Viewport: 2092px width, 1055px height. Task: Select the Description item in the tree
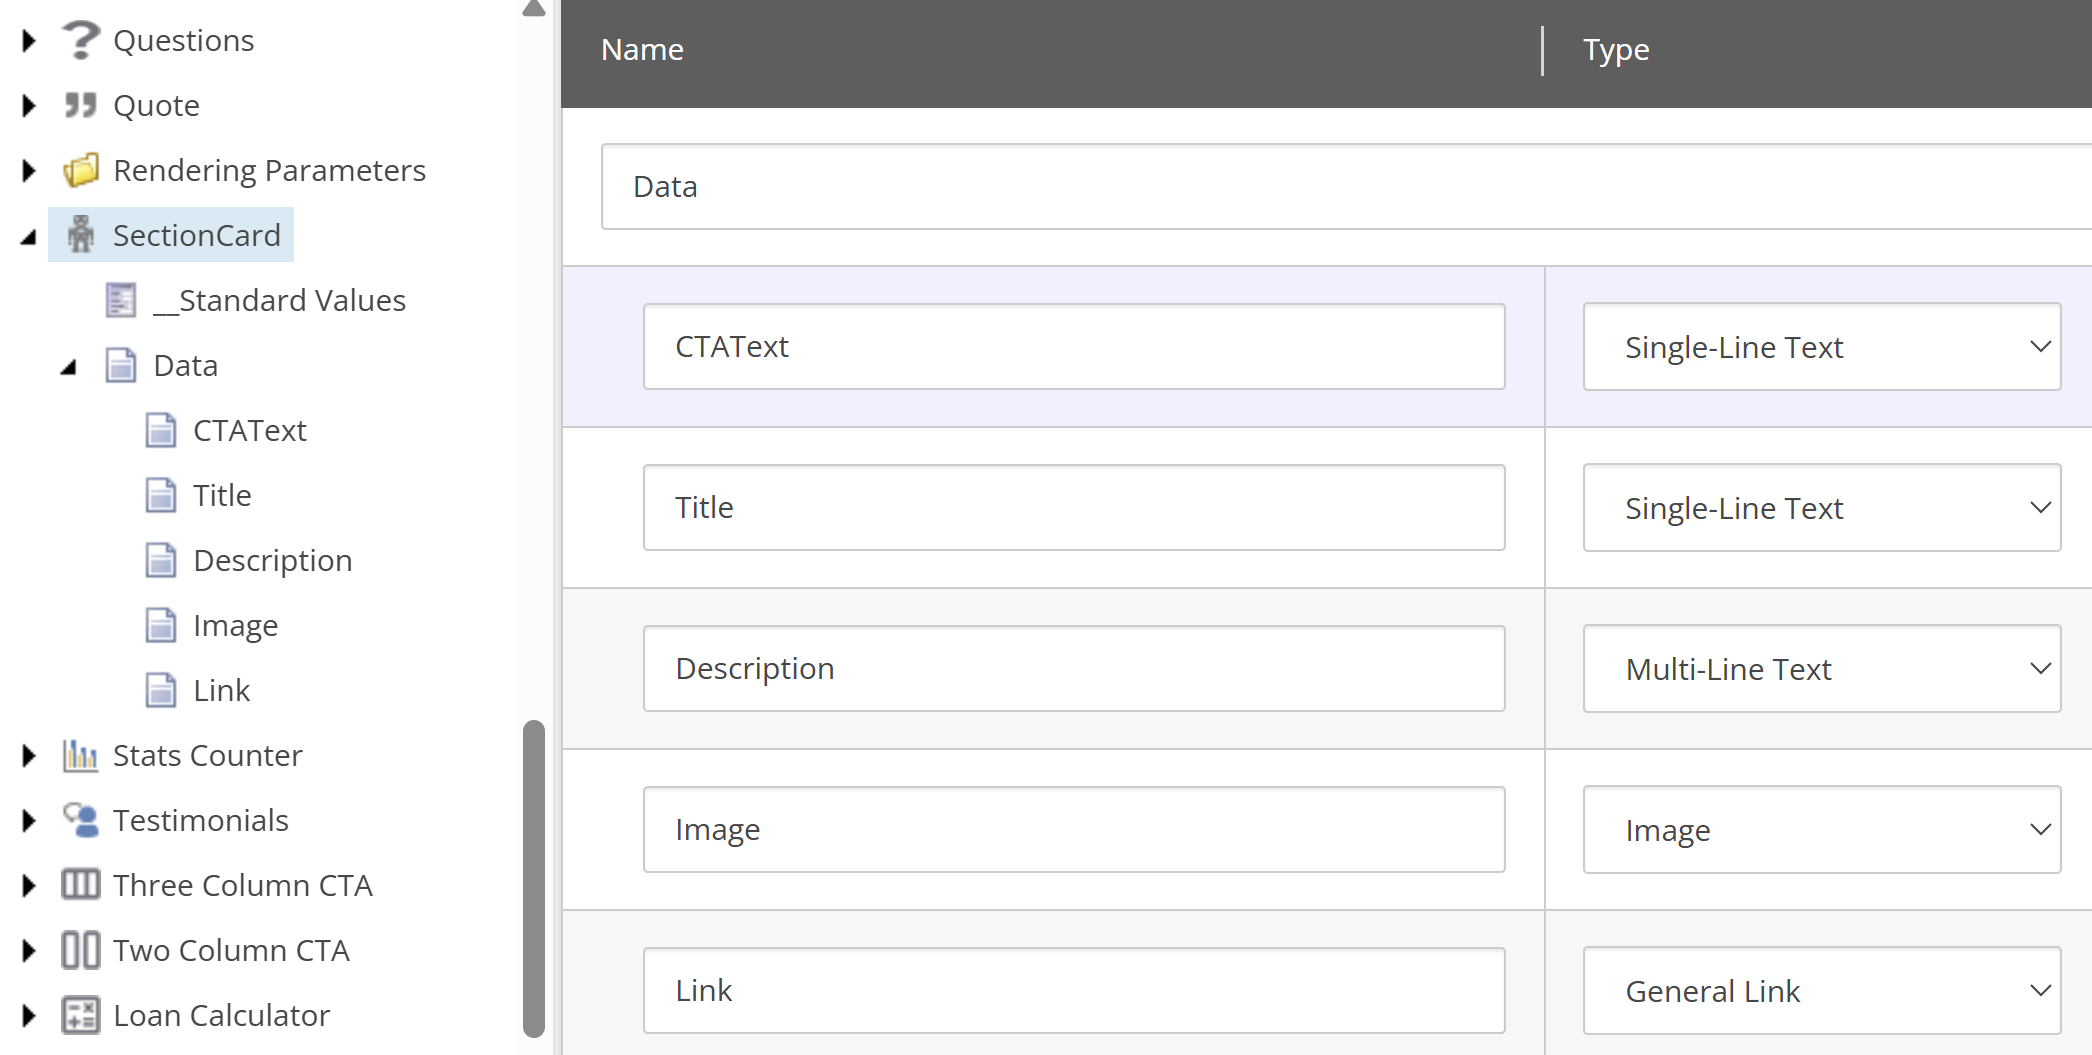273,560
